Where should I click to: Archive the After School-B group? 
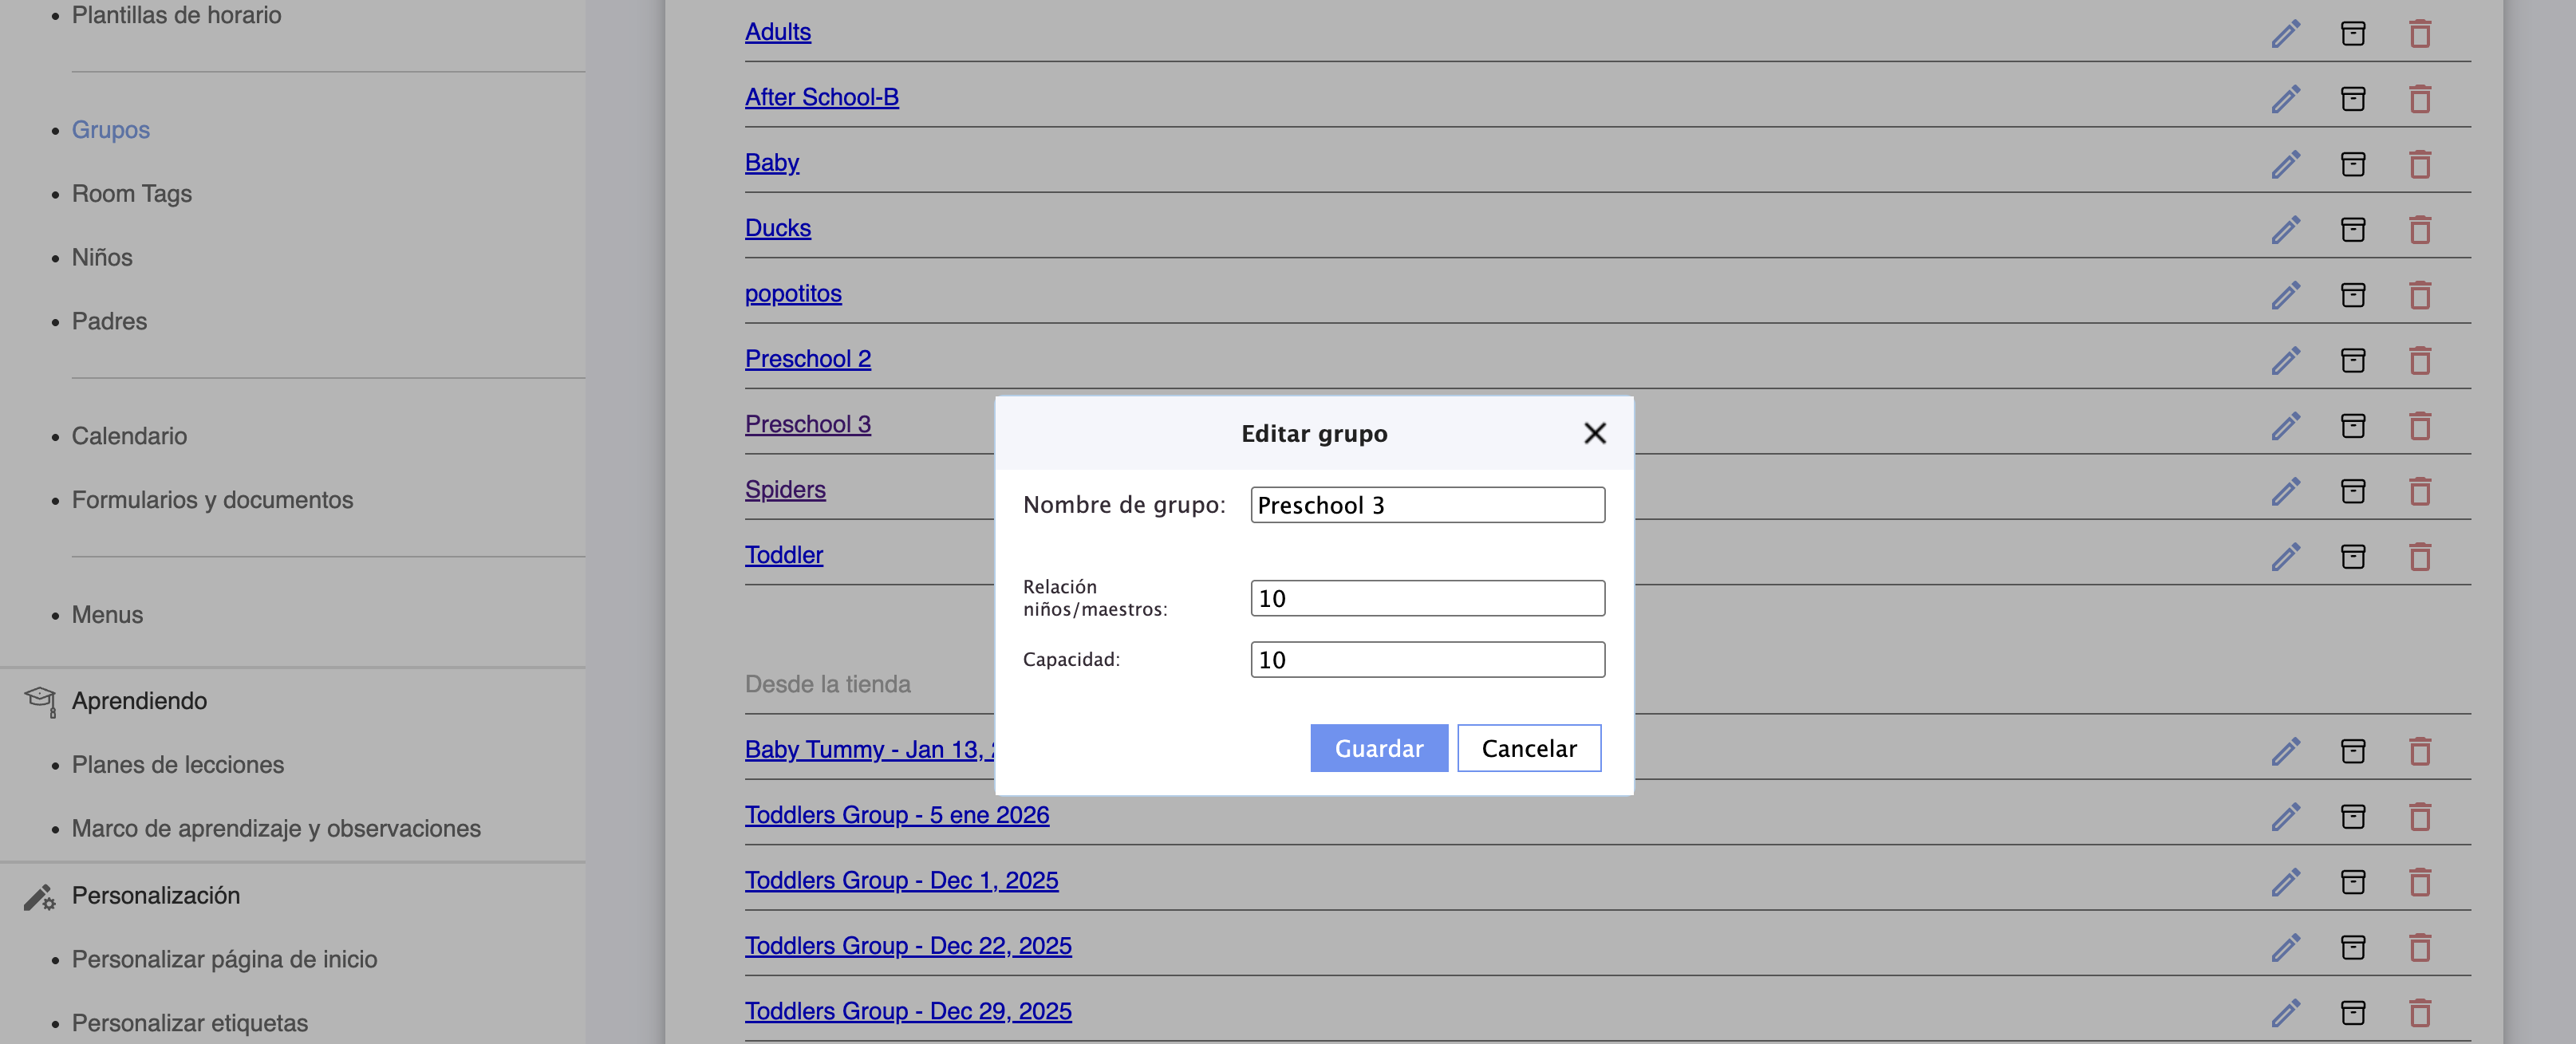click(x=2352, y=99)
